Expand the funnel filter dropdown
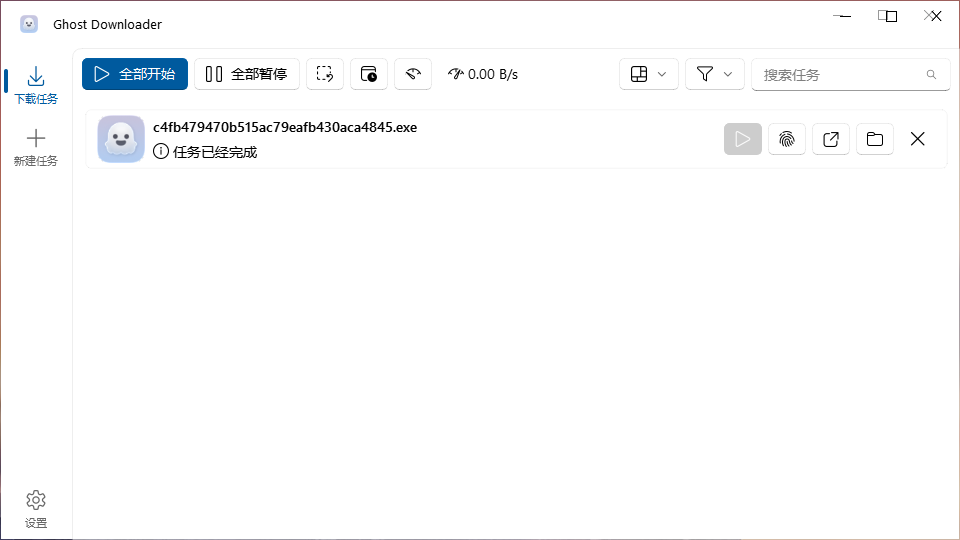 click(x=715, y=74)
